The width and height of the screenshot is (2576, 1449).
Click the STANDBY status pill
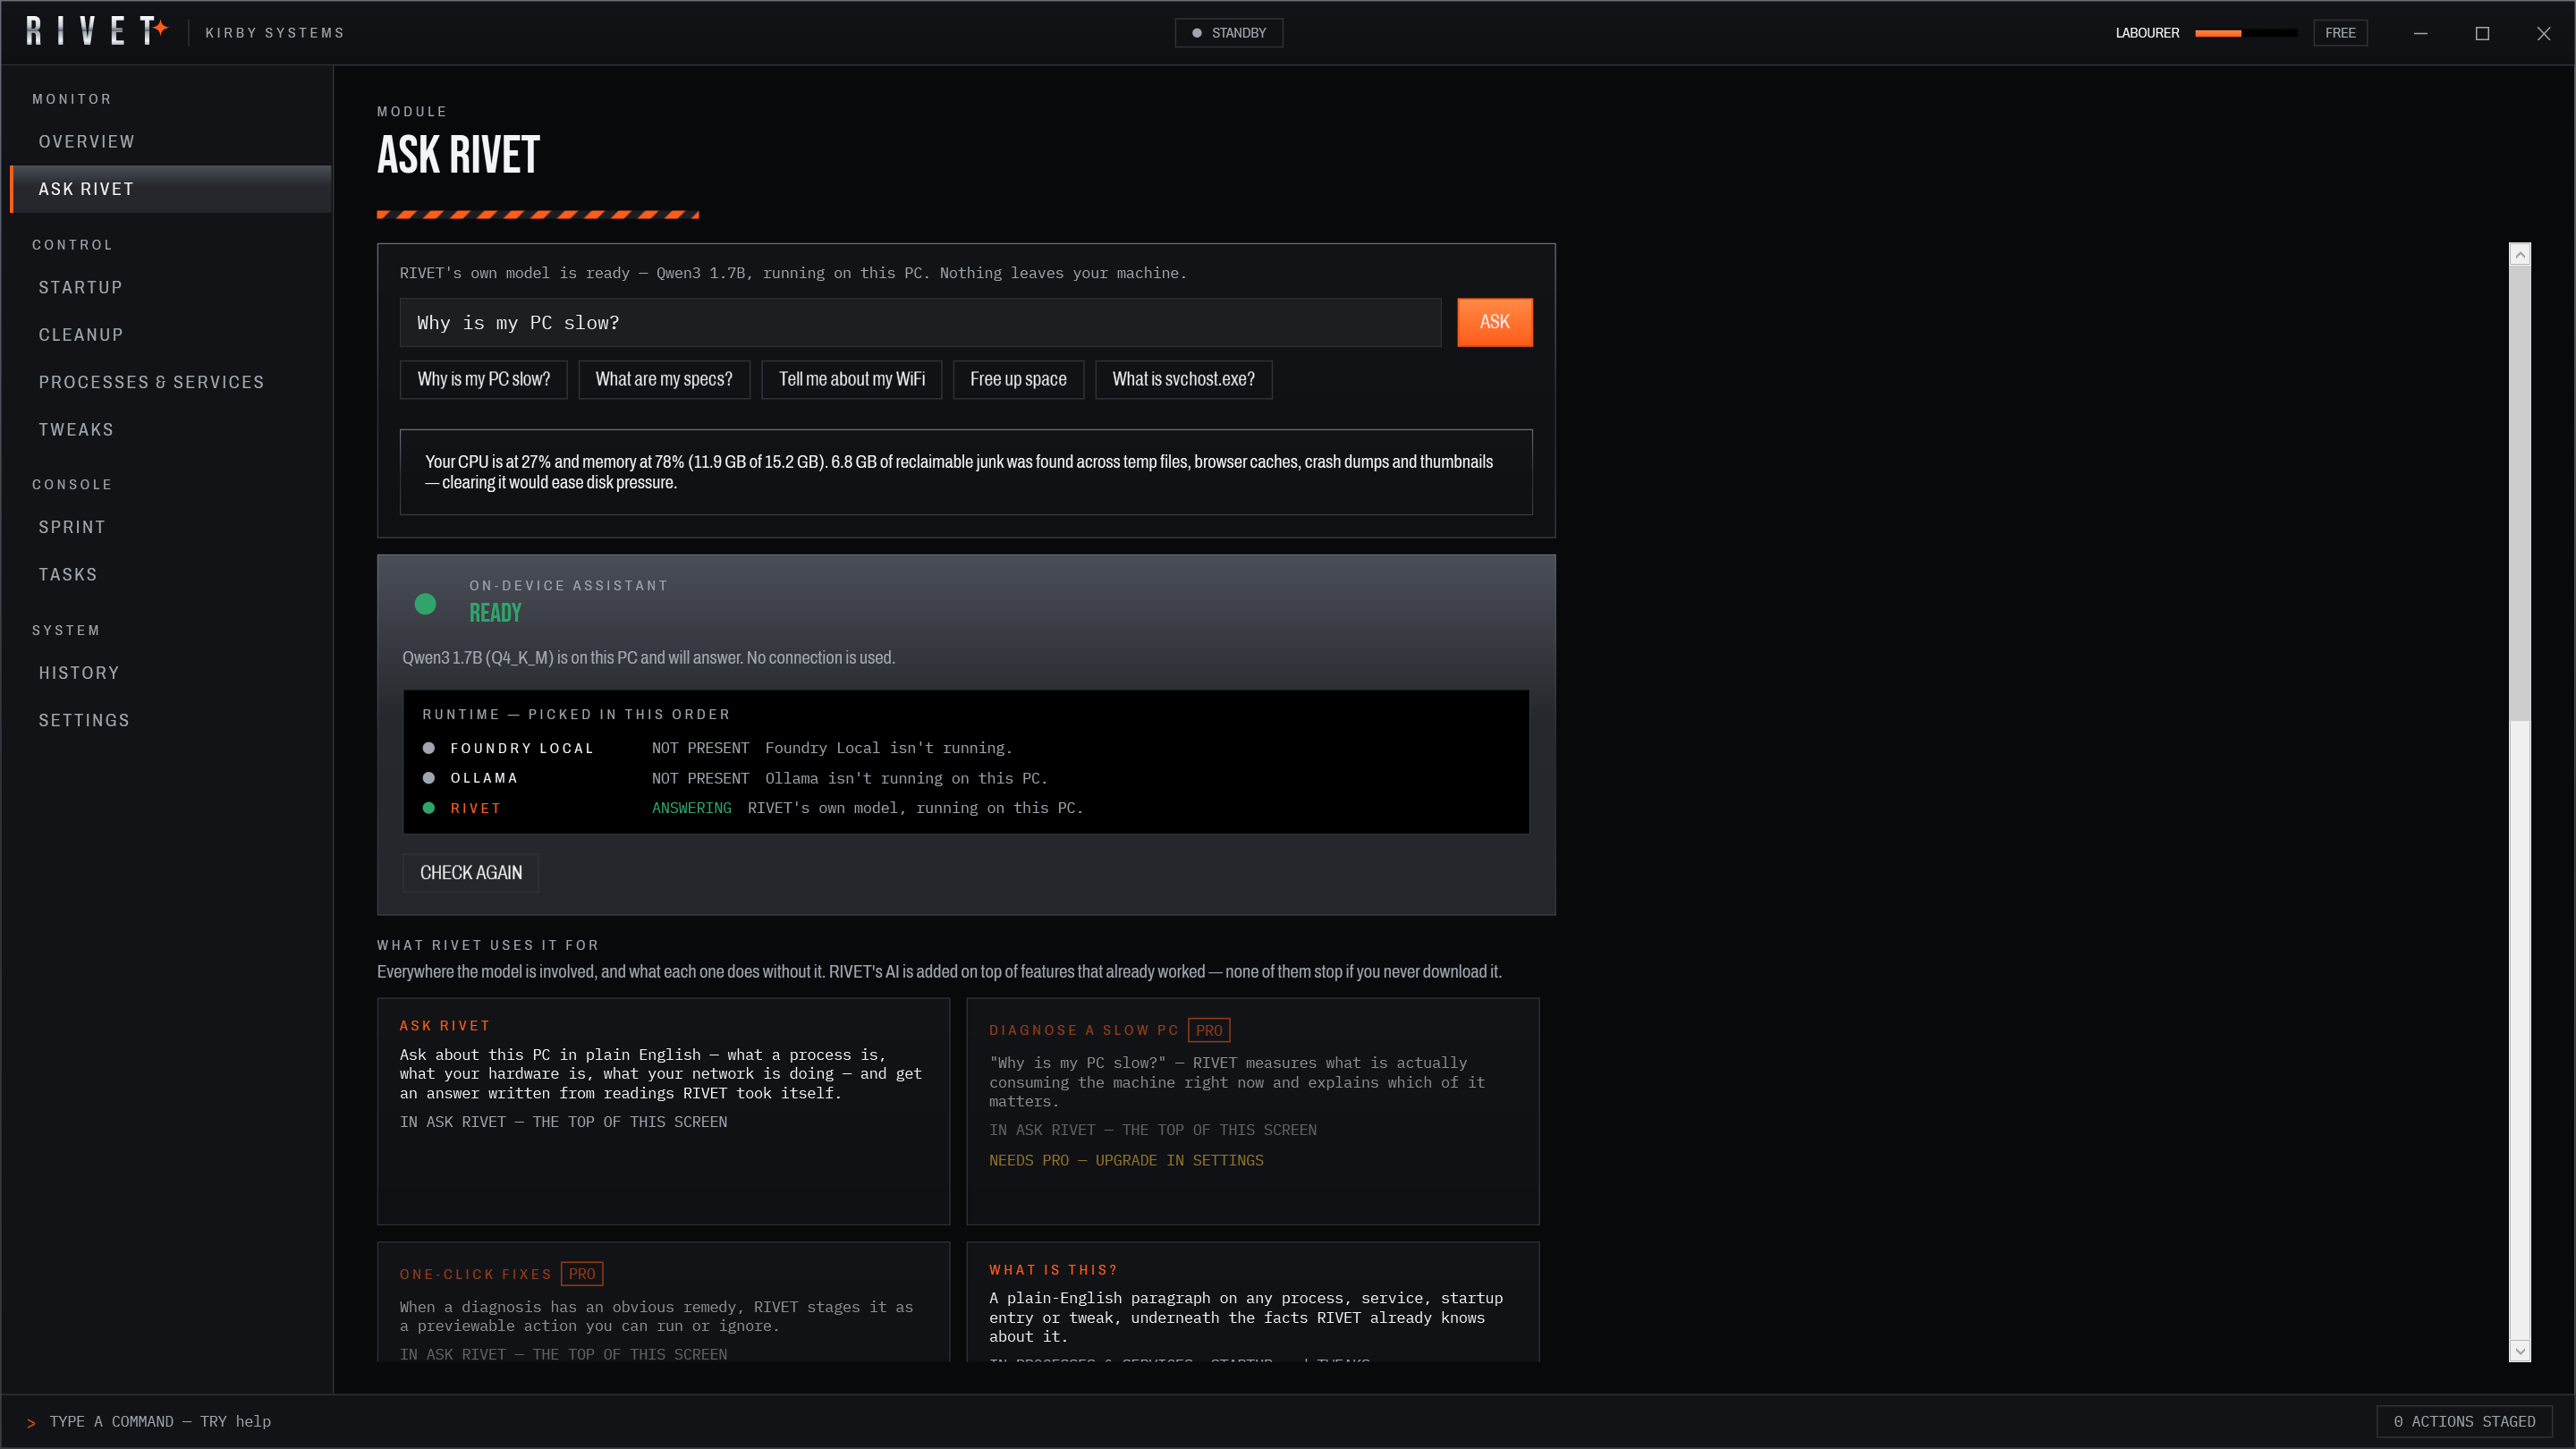1228,33
